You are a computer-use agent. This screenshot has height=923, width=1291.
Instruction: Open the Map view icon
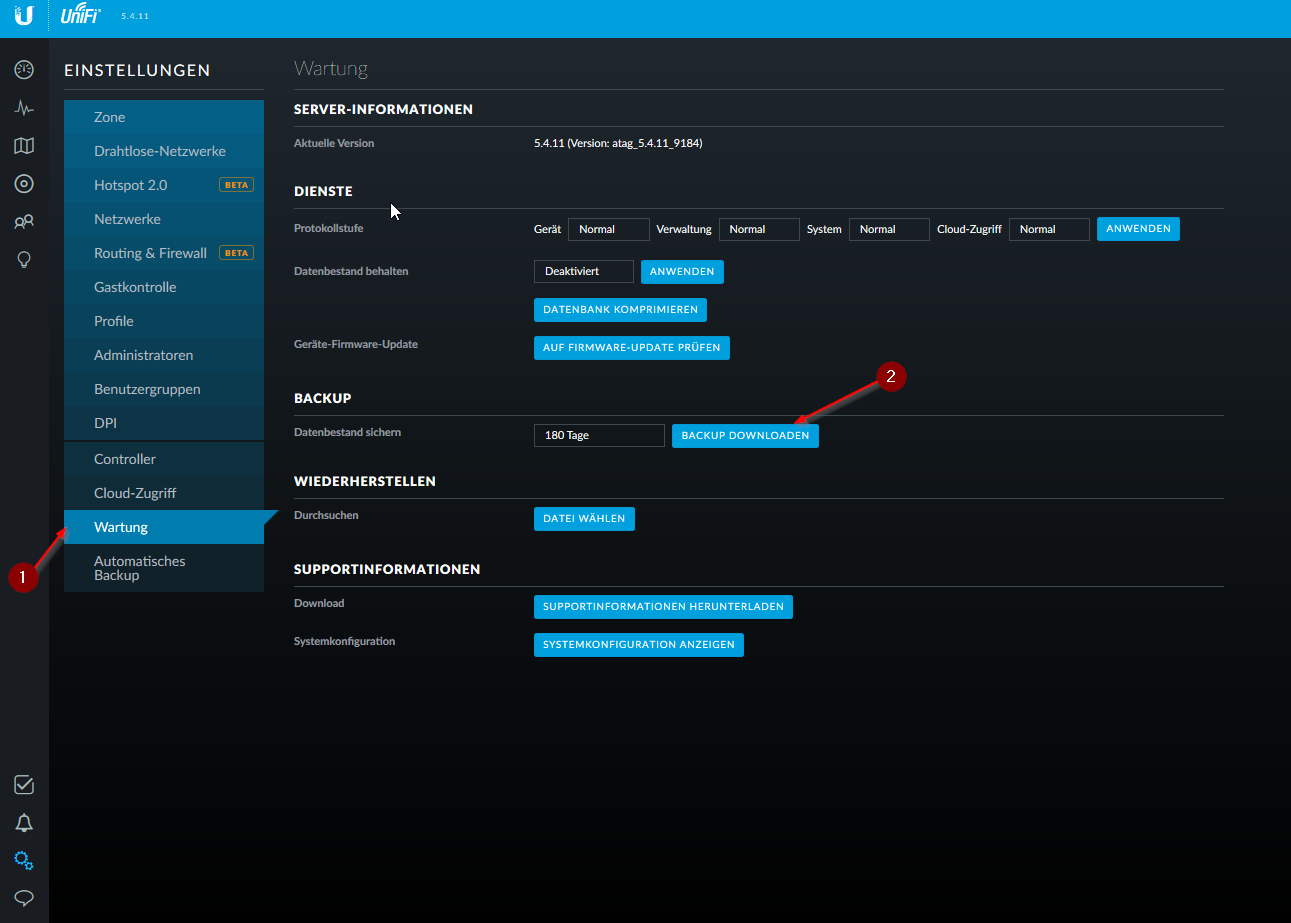24,146
